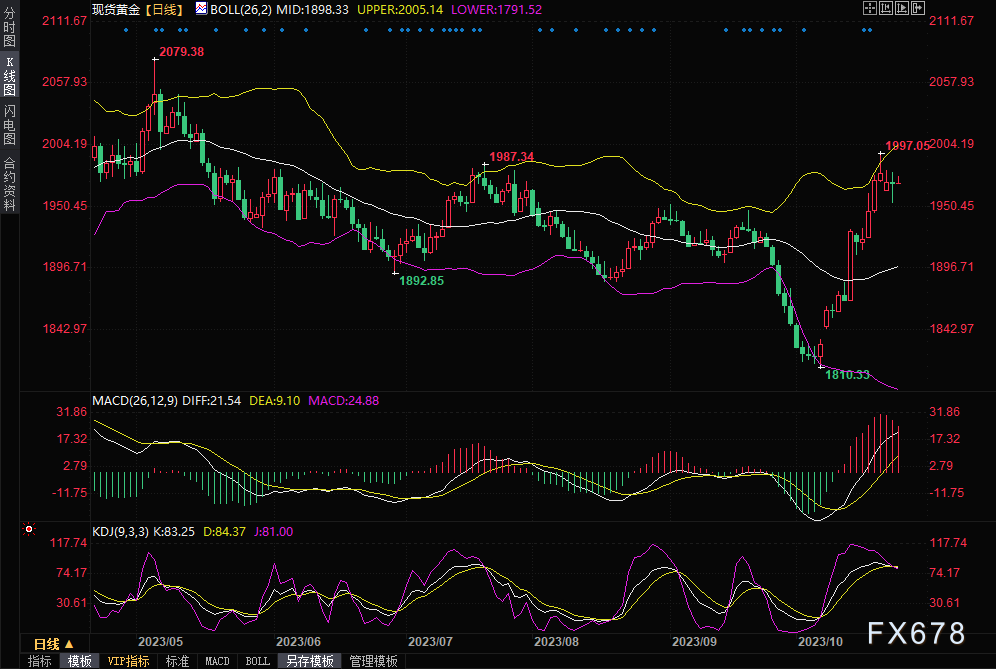
Task: Click the 另存模板 button
Action: [310, 661]
